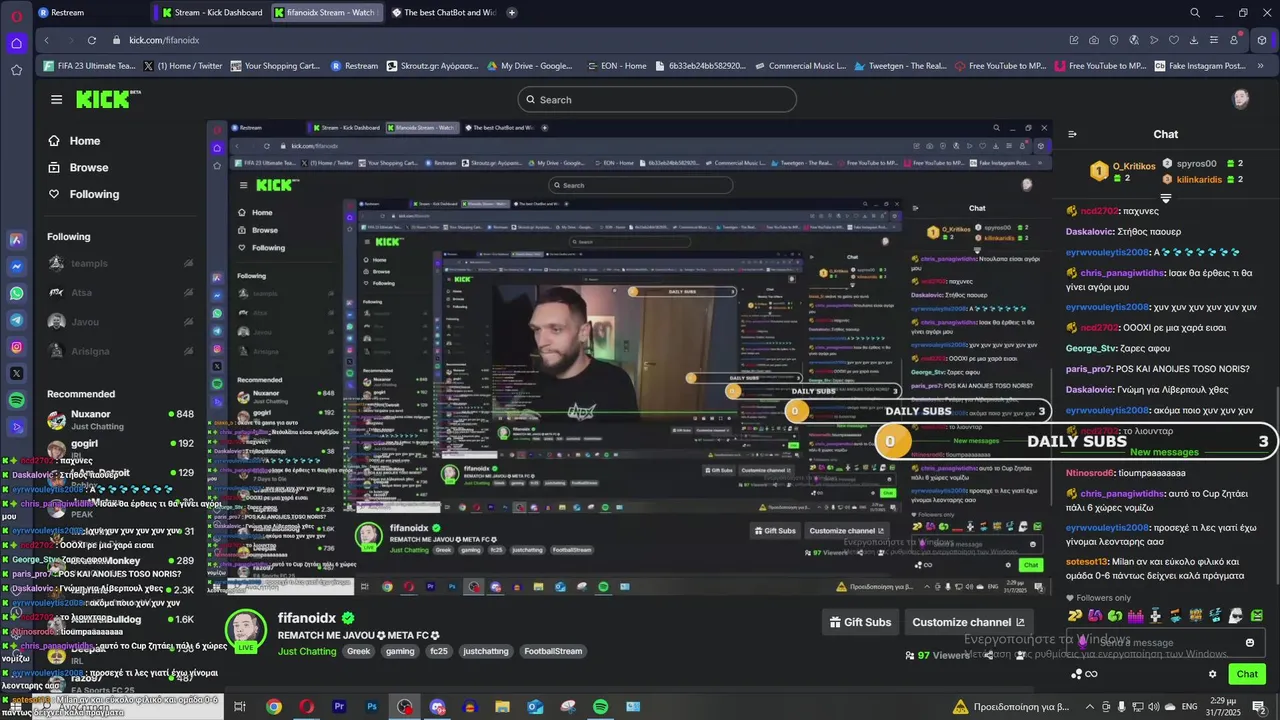Click the kick.com/fifanoidx address bar

(x=165, y=40)
